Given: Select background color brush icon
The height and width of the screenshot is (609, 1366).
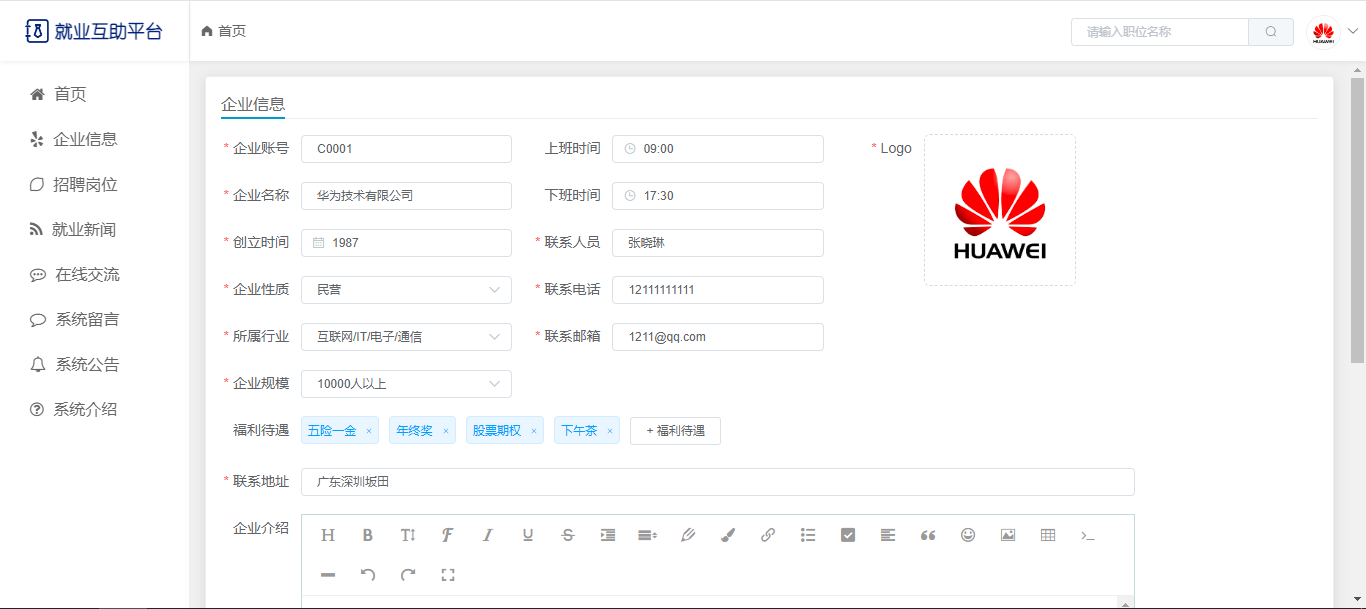Looking at the screenshot, I should 728,535.
